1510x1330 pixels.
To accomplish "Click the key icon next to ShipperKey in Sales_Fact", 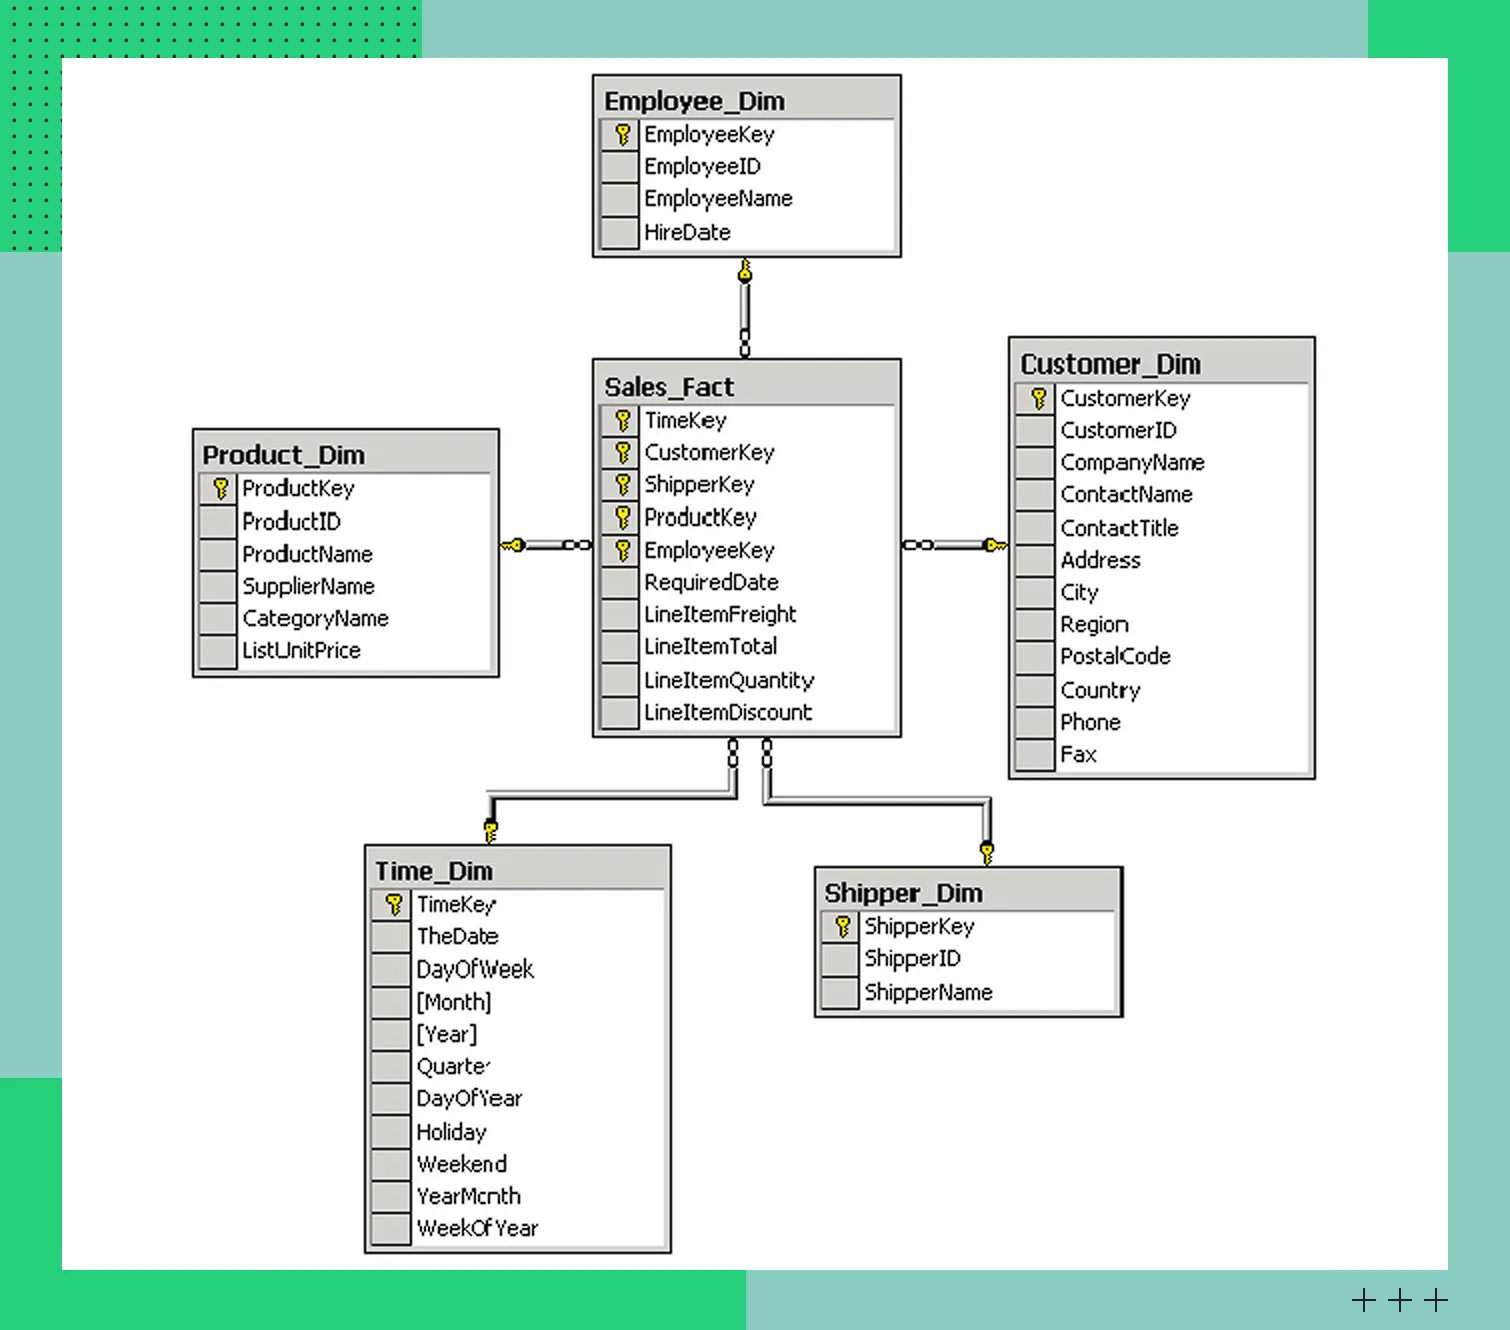I will pos(622,485).
